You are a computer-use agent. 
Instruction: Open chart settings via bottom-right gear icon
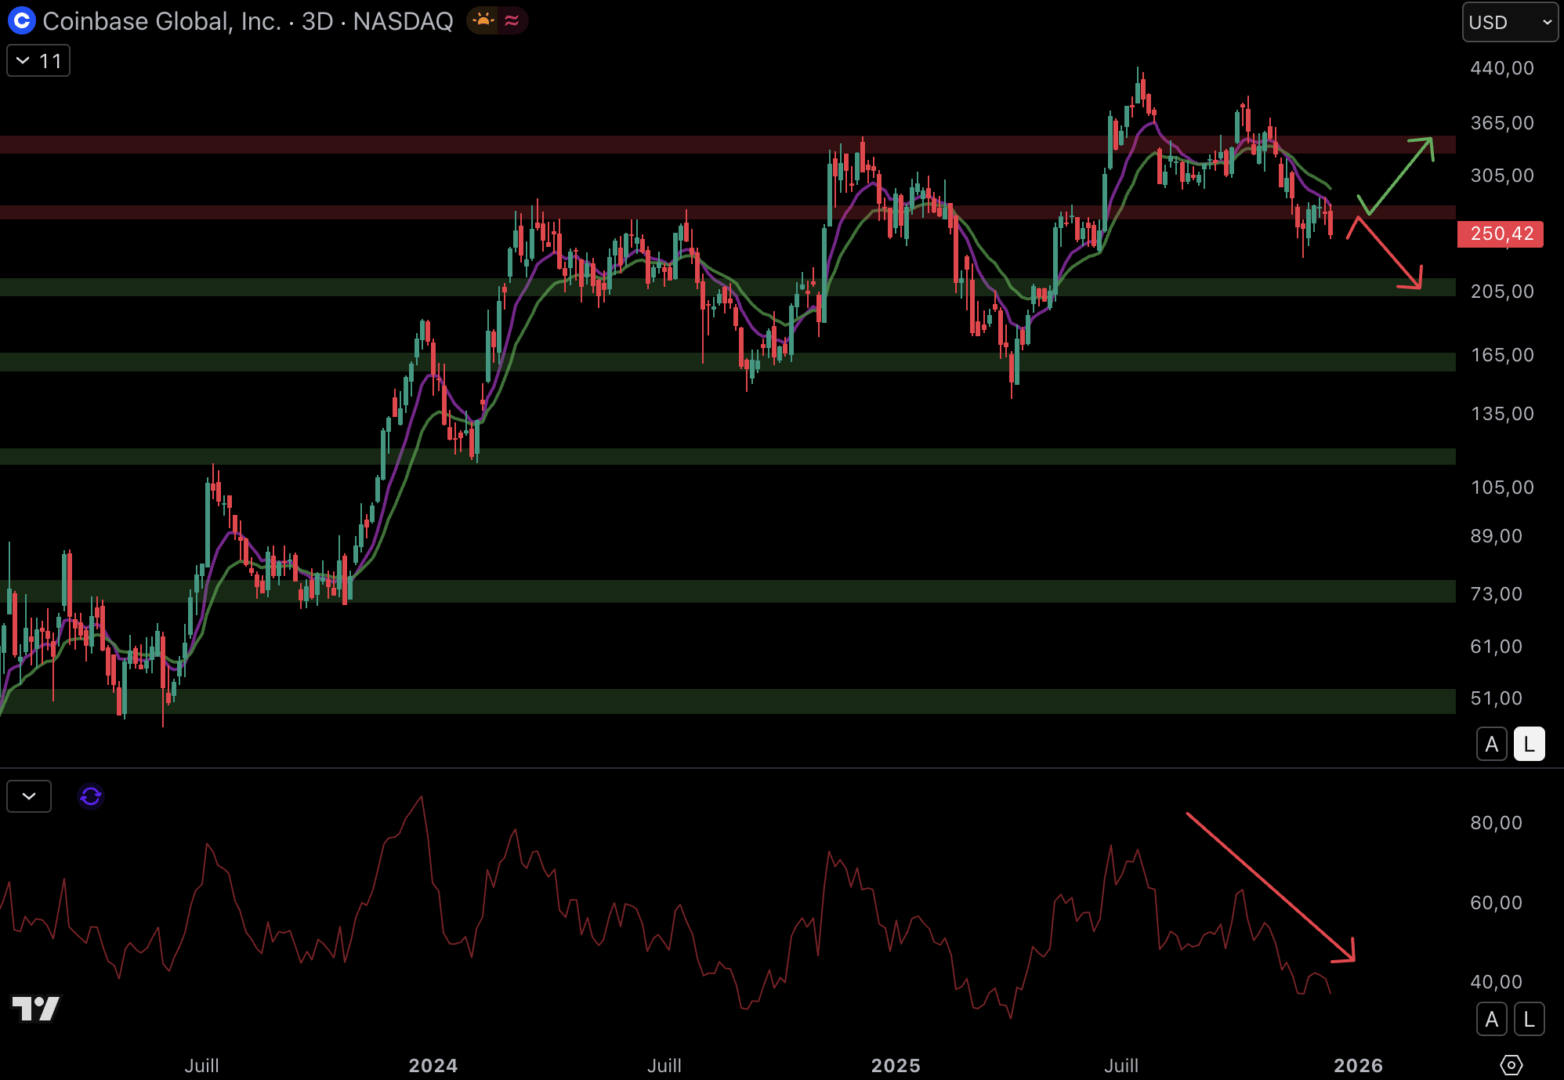pos(1511,1065)
